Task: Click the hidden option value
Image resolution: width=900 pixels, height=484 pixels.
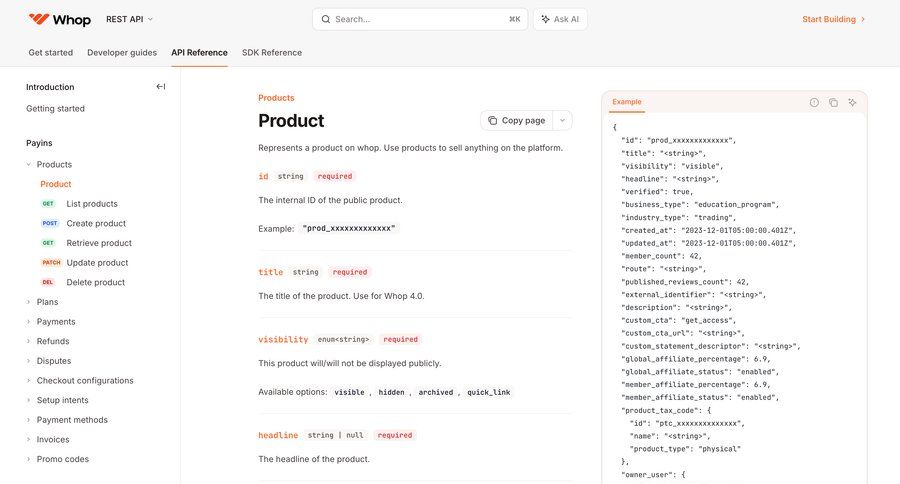Action: [391, 392]
